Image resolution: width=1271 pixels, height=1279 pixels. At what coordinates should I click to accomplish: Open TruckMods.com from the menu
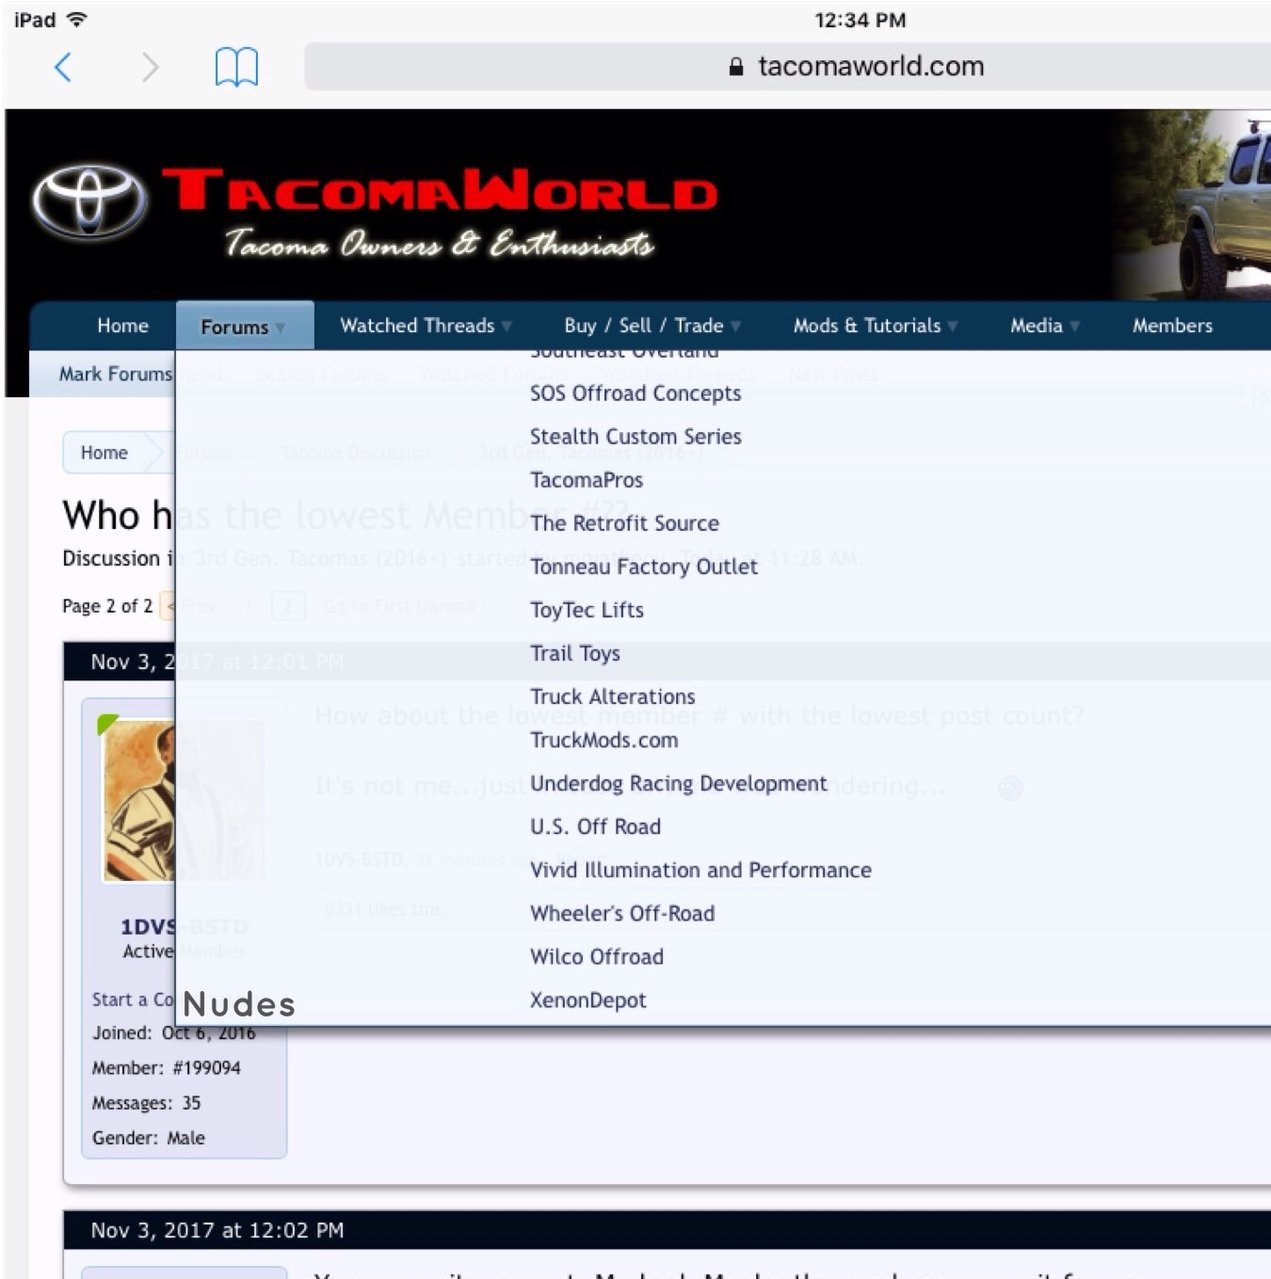click(604, 740)
